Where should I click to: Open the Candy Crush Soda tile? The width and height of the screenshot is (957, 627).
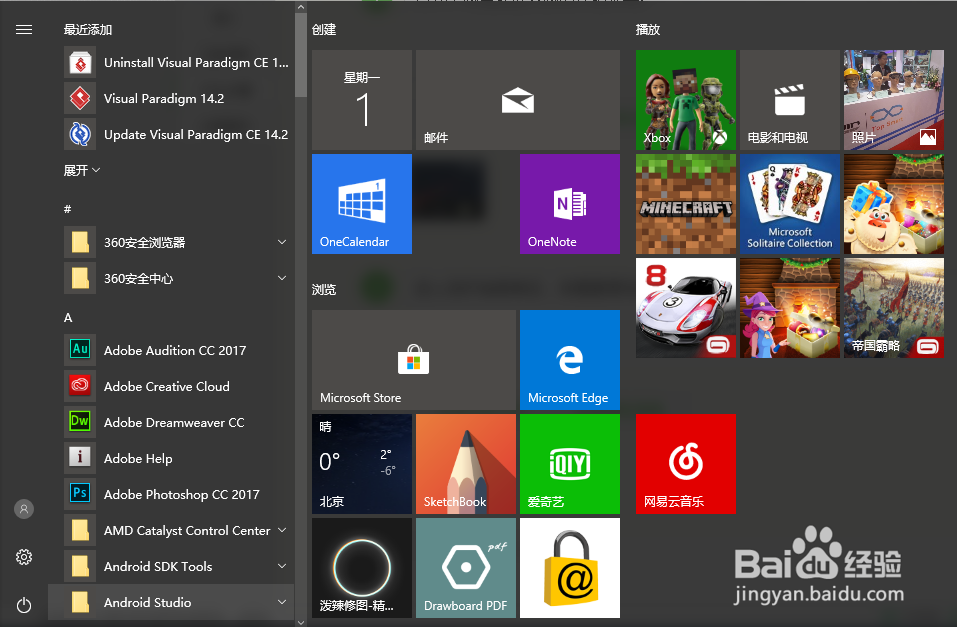(894, 204)
